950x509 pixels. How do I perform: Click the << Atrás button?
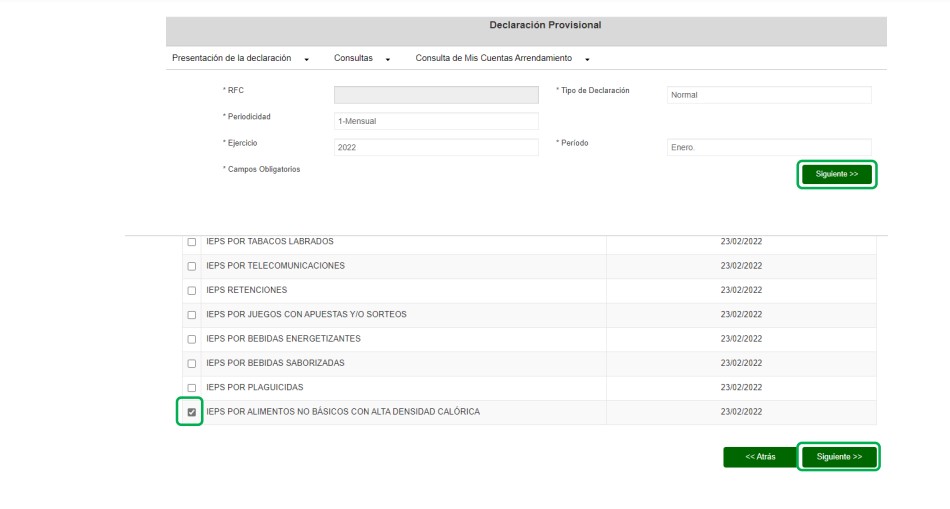pos(760,457)
